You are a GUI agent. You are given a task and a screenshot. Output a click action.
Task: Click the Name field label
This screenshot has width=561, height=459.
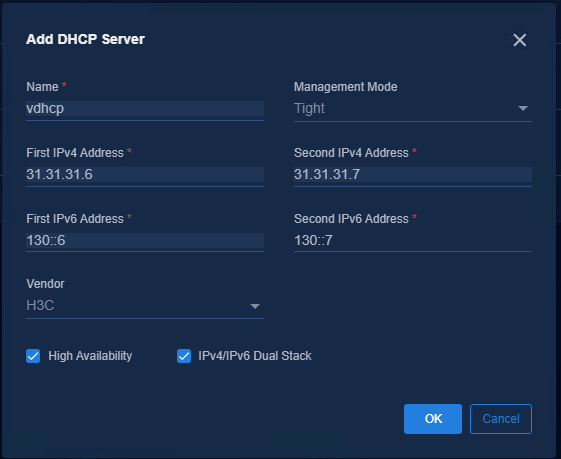(42, 87)
